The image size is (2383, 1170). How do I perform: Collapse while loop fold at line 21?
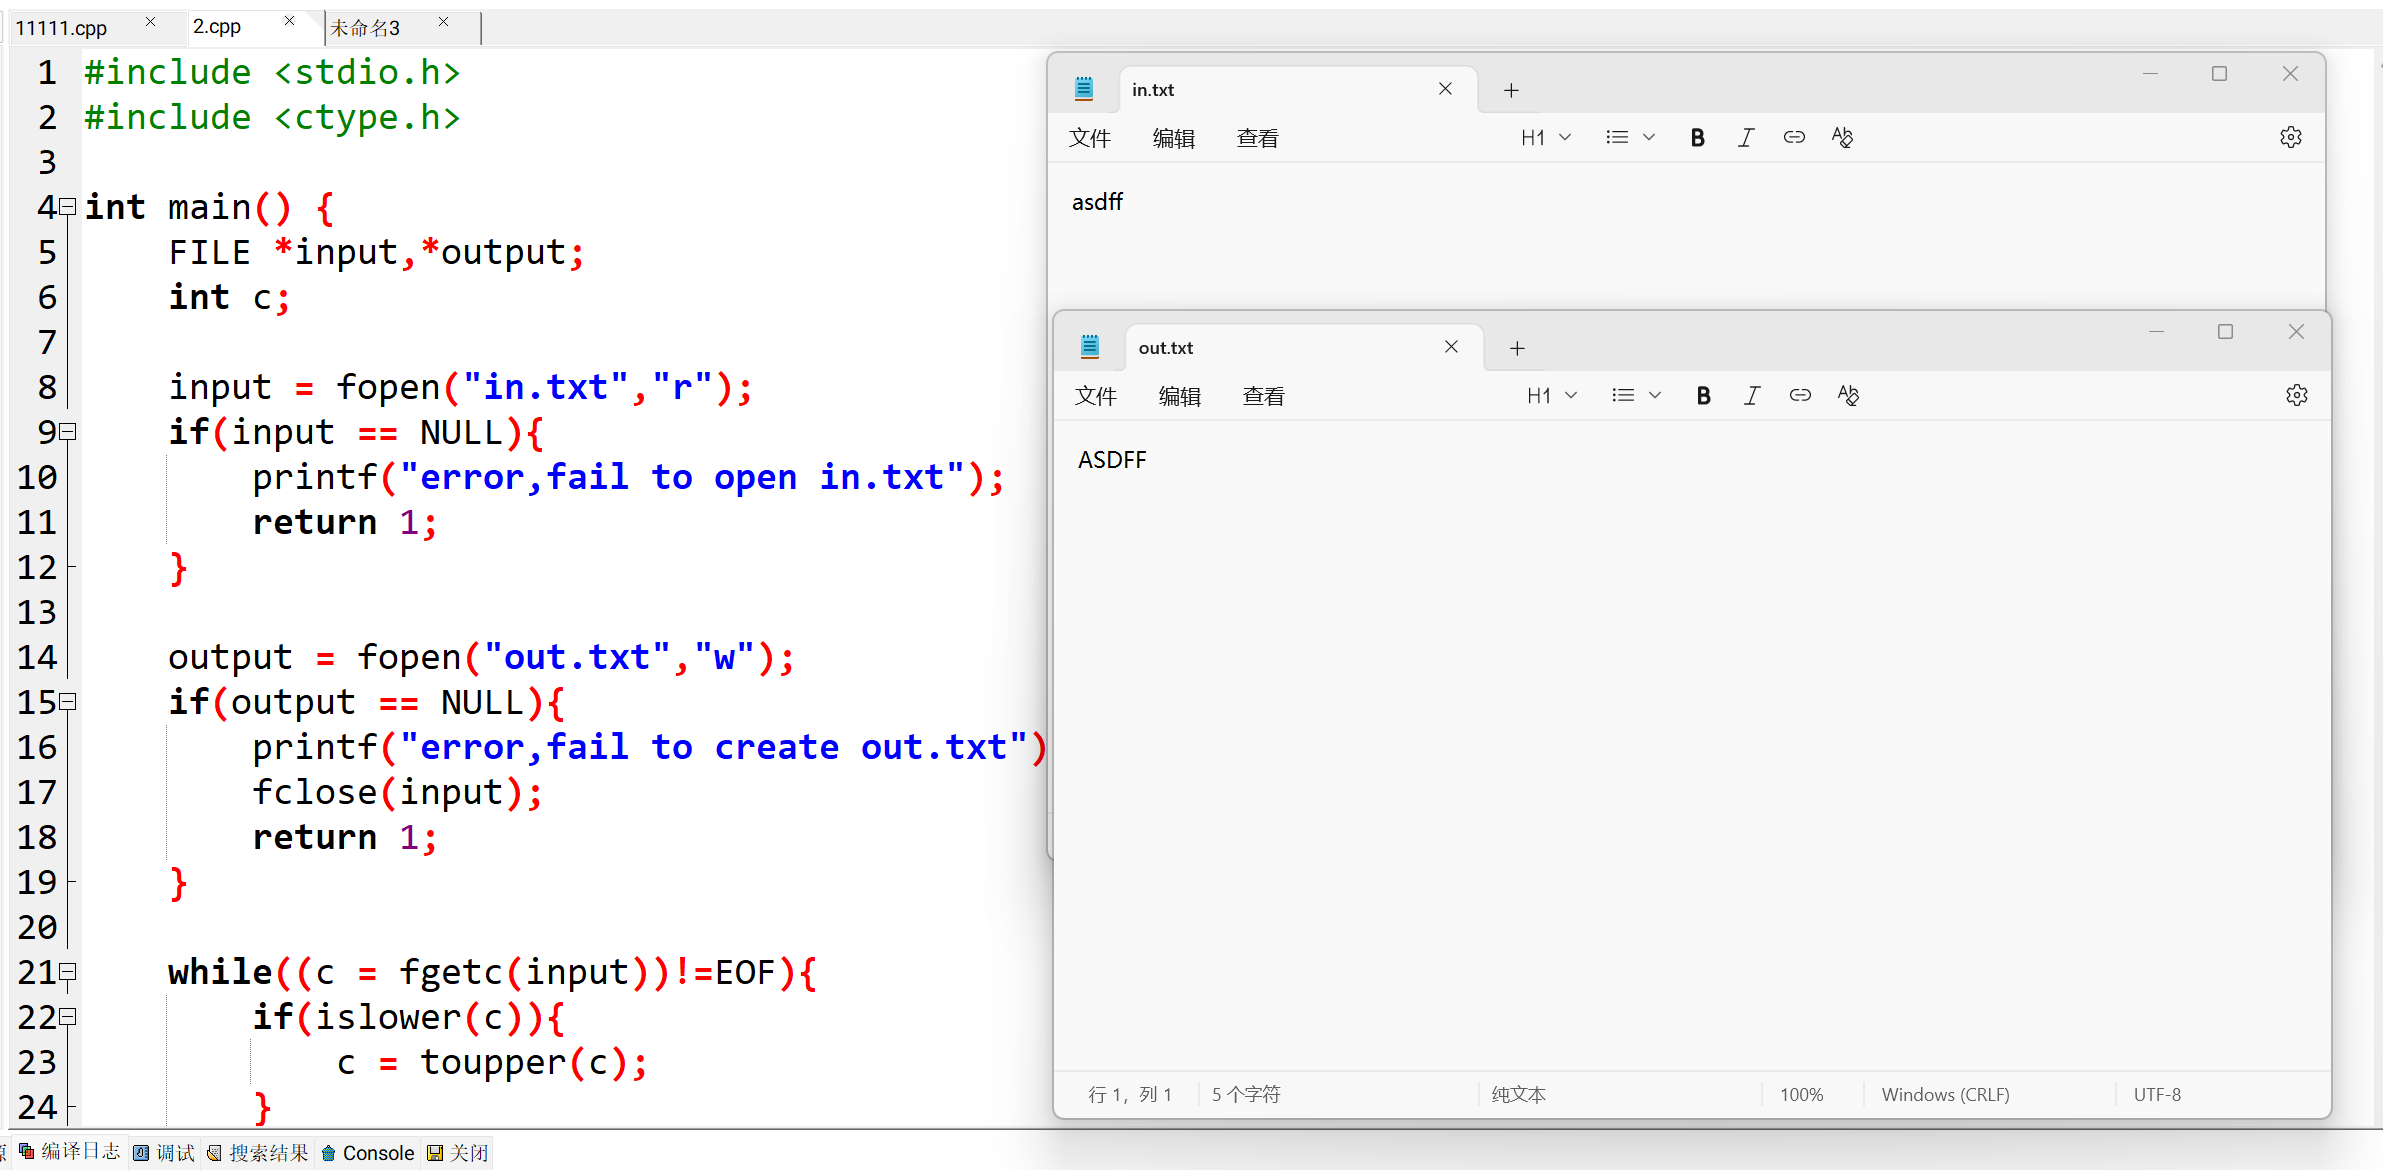tap(68, 972)
